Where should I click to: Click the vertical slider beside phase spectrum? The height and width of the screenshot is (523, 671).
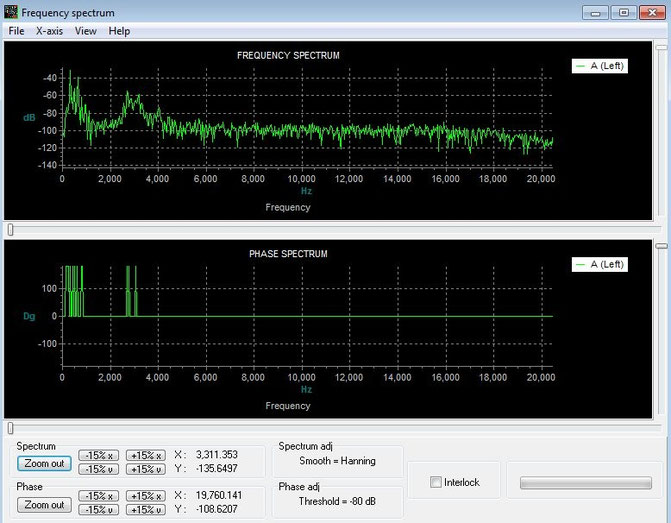(x=661, y=329)
